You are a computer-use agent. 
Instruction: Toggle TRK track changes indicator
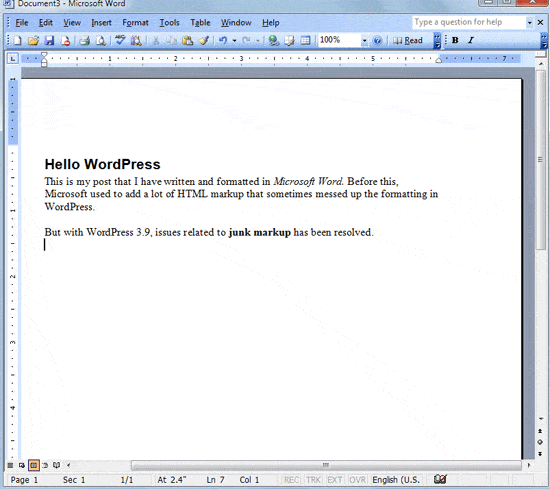(313, 480)
